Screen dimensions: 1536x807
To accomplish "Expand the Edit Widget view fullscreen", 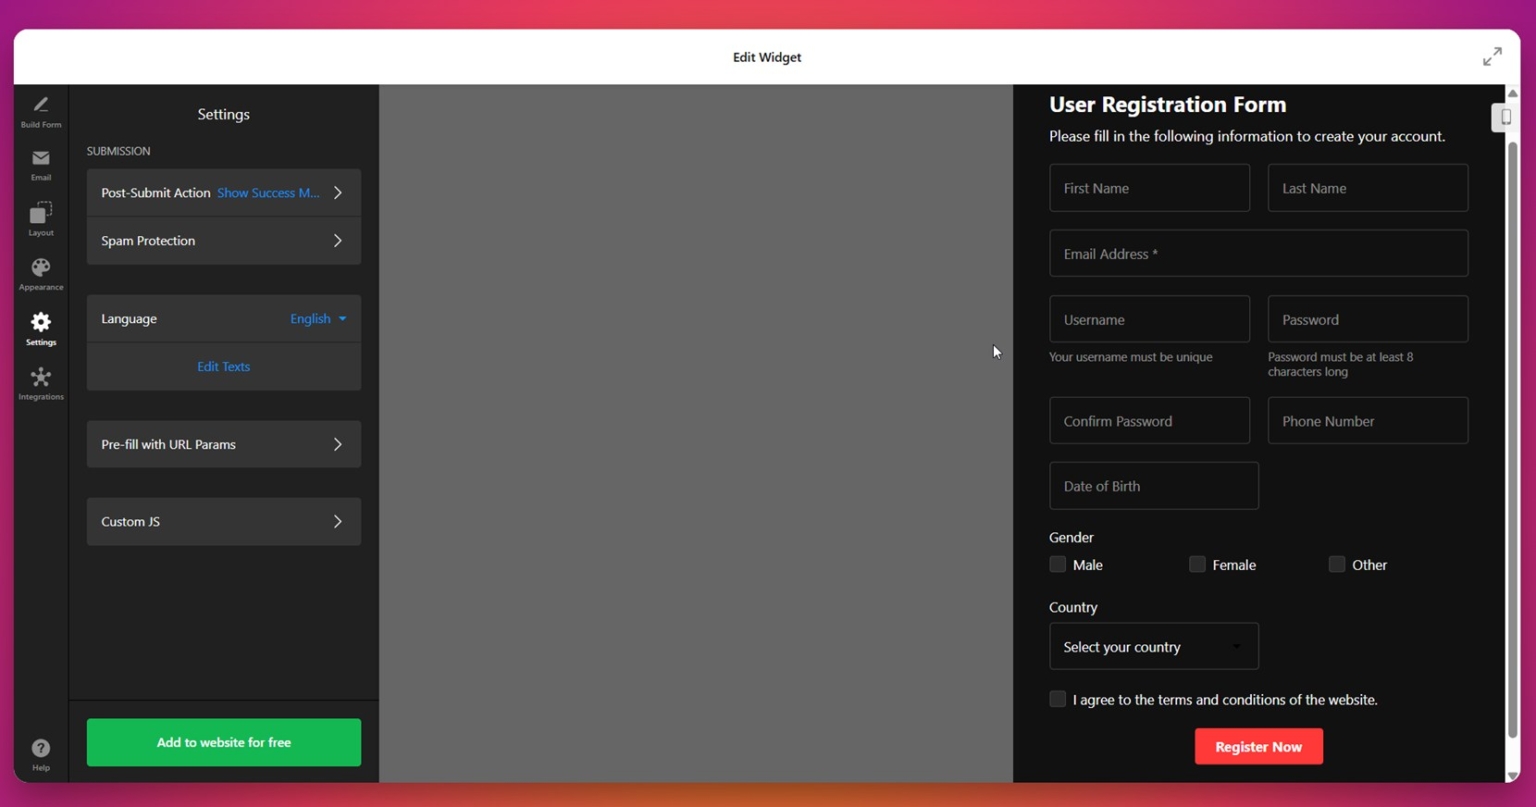I will coord(1491,56).
